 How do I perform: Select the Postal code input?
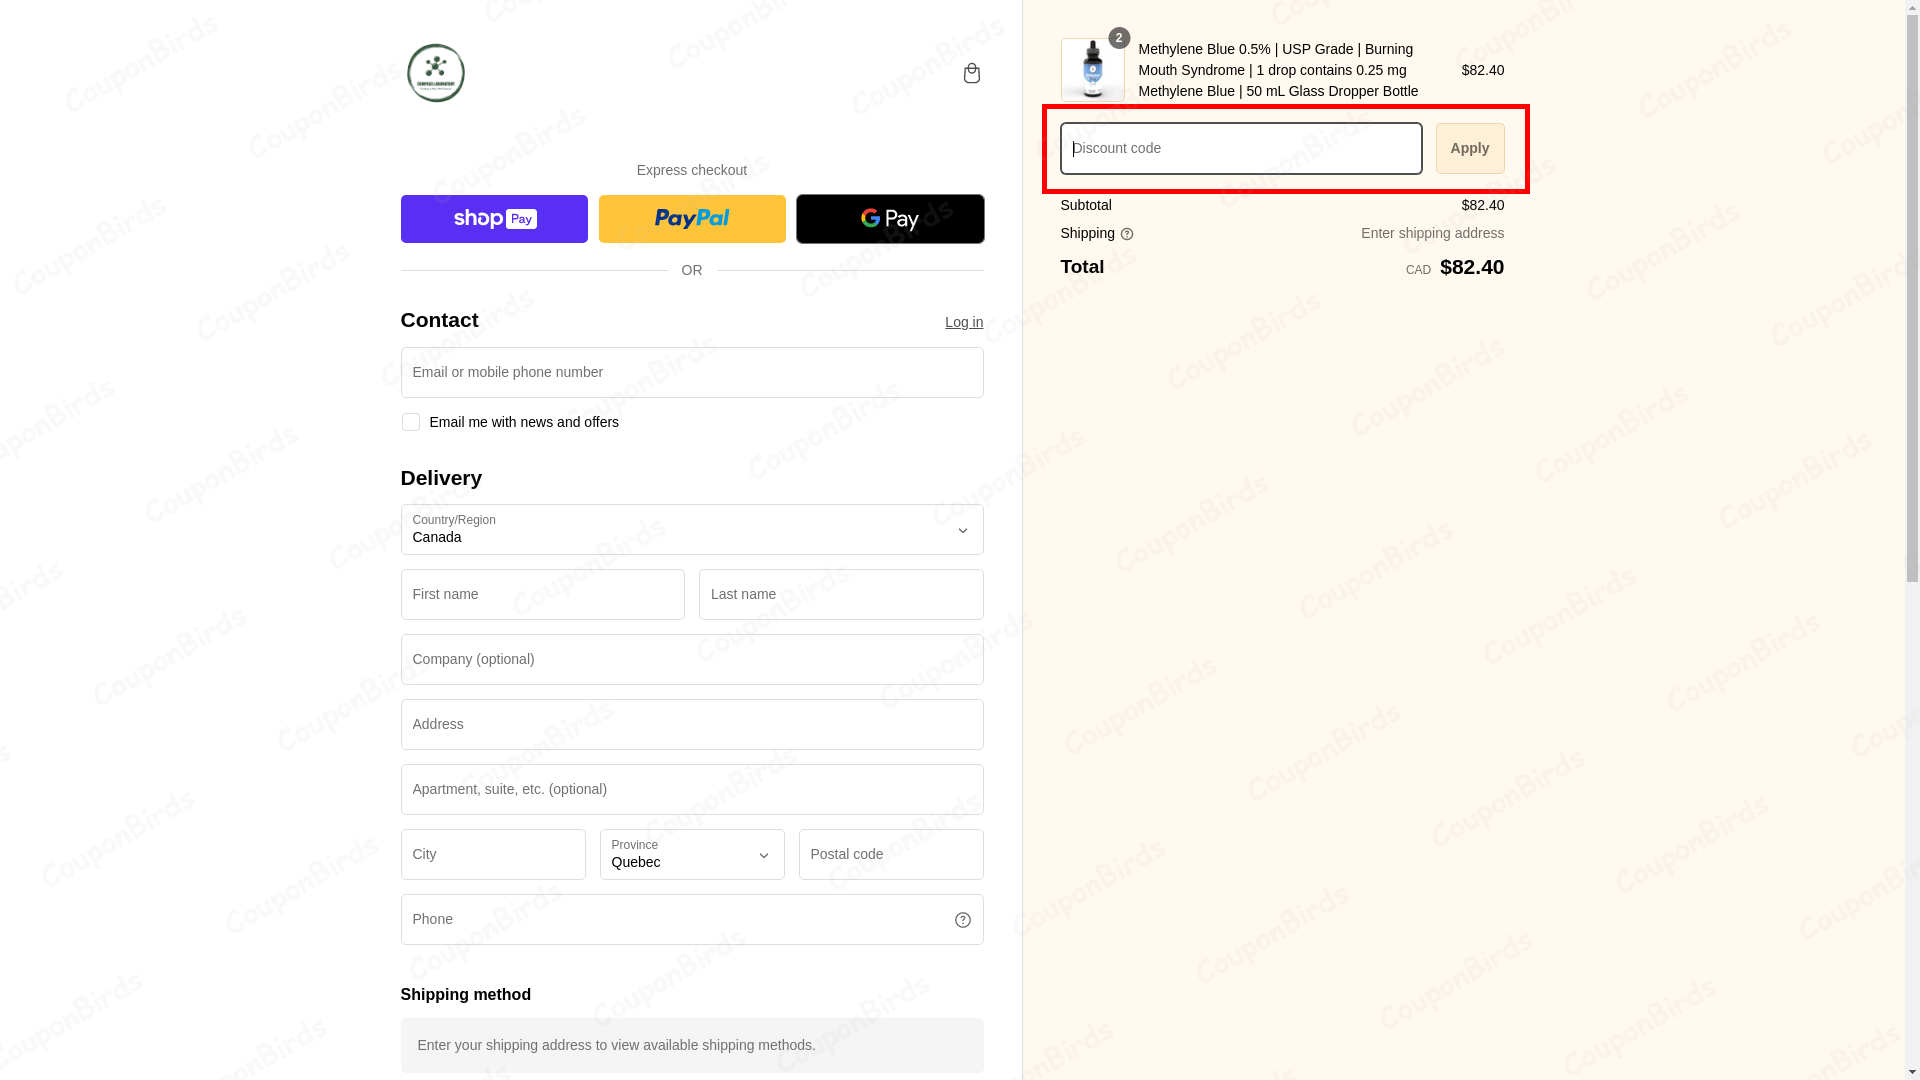click(890, 855)
